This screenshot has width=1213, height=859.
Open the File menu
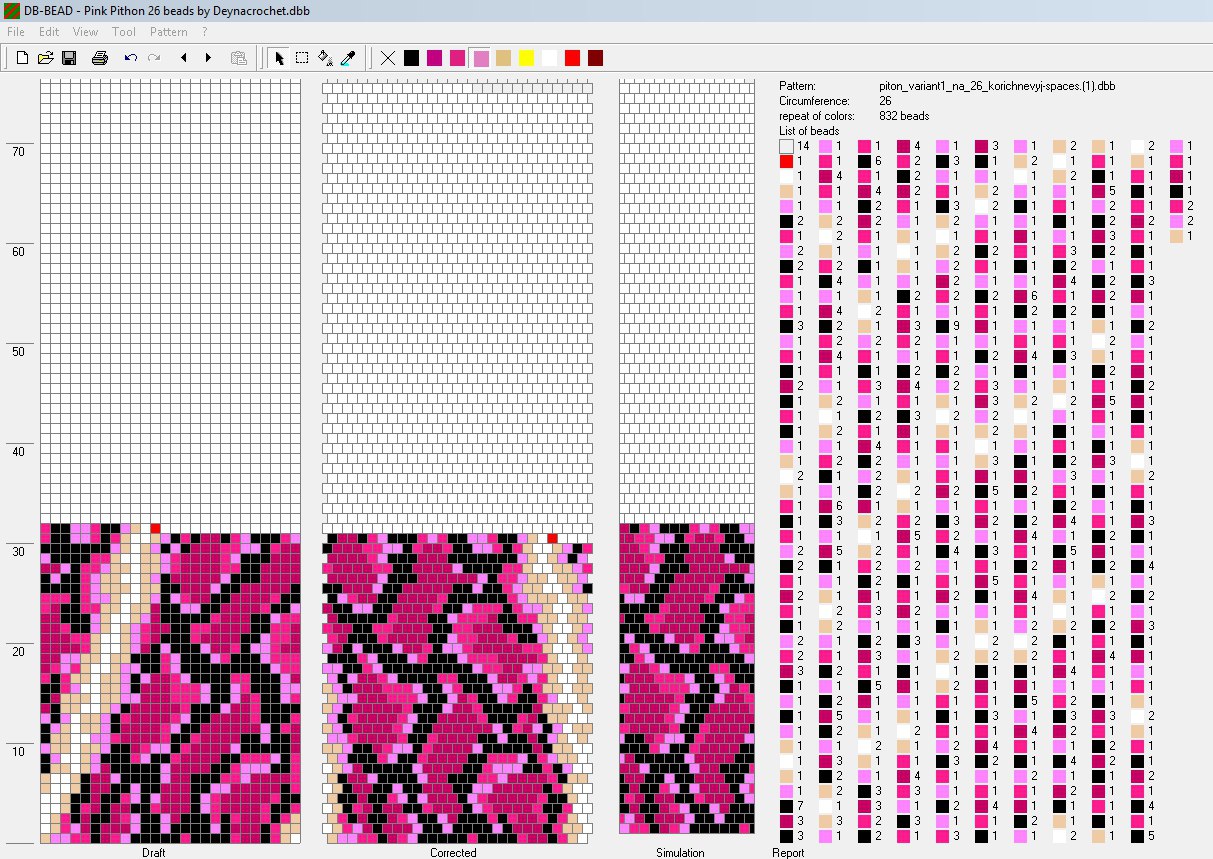pos(16,32)
